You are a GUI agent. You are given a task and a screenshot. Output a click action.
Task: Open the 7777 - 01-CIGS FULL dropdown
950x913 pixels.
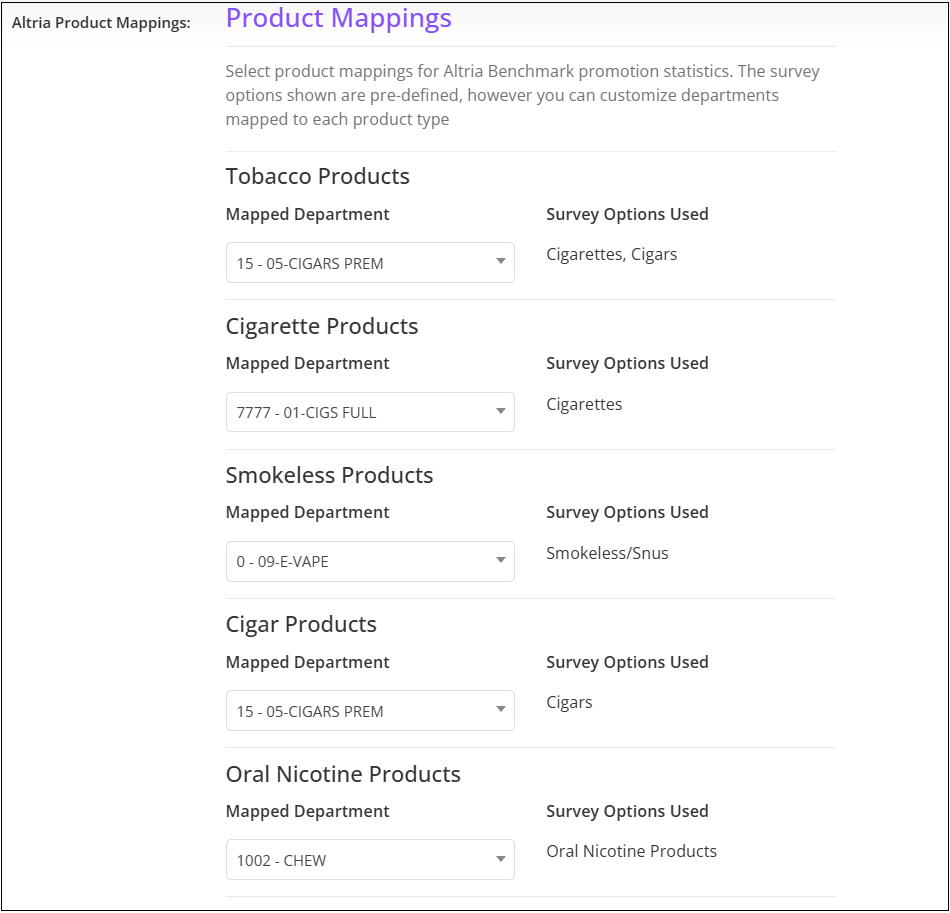point(370,412)
